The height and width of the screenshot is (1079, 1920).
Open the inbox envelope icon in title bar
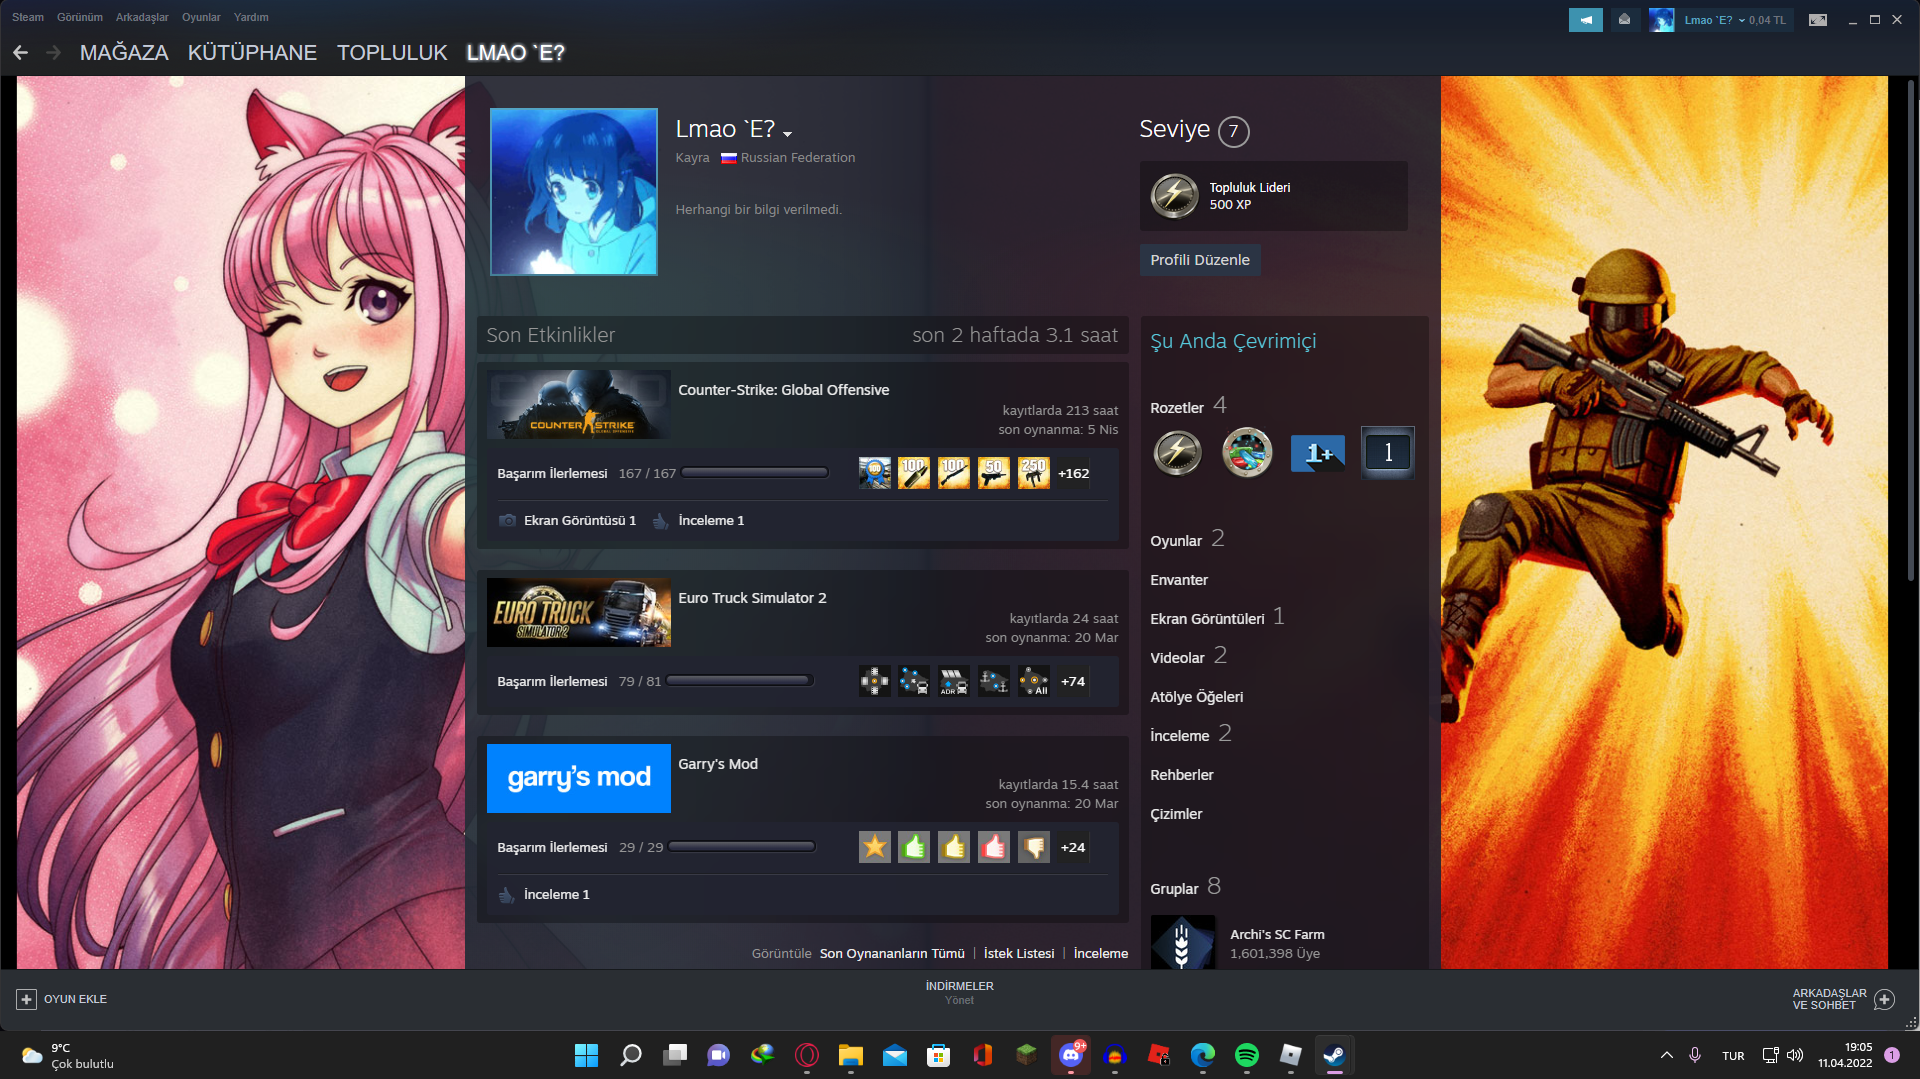click(x=1624, y=20)
